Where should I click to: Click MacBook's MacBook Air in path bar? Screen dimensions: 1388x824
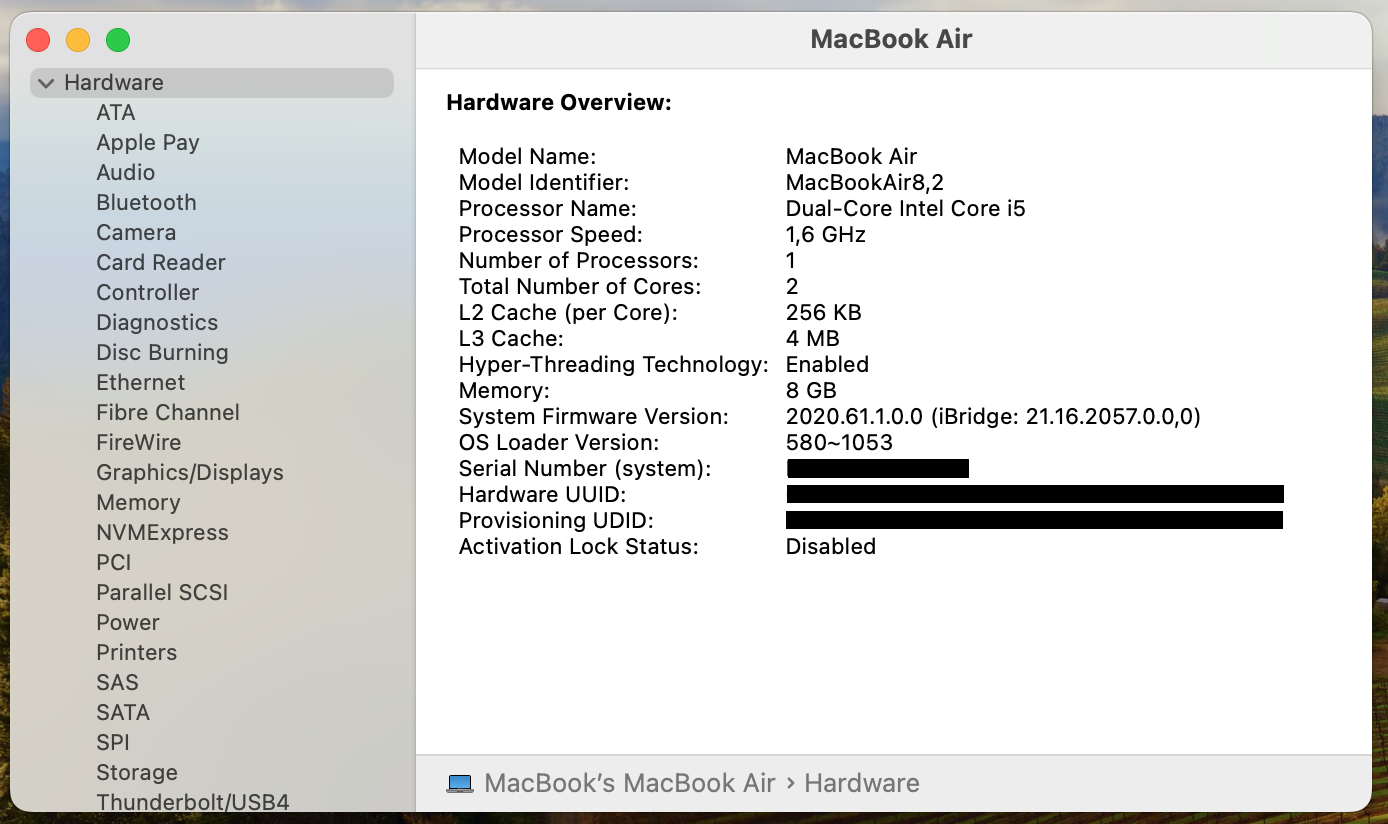click(x=629, y=783)
